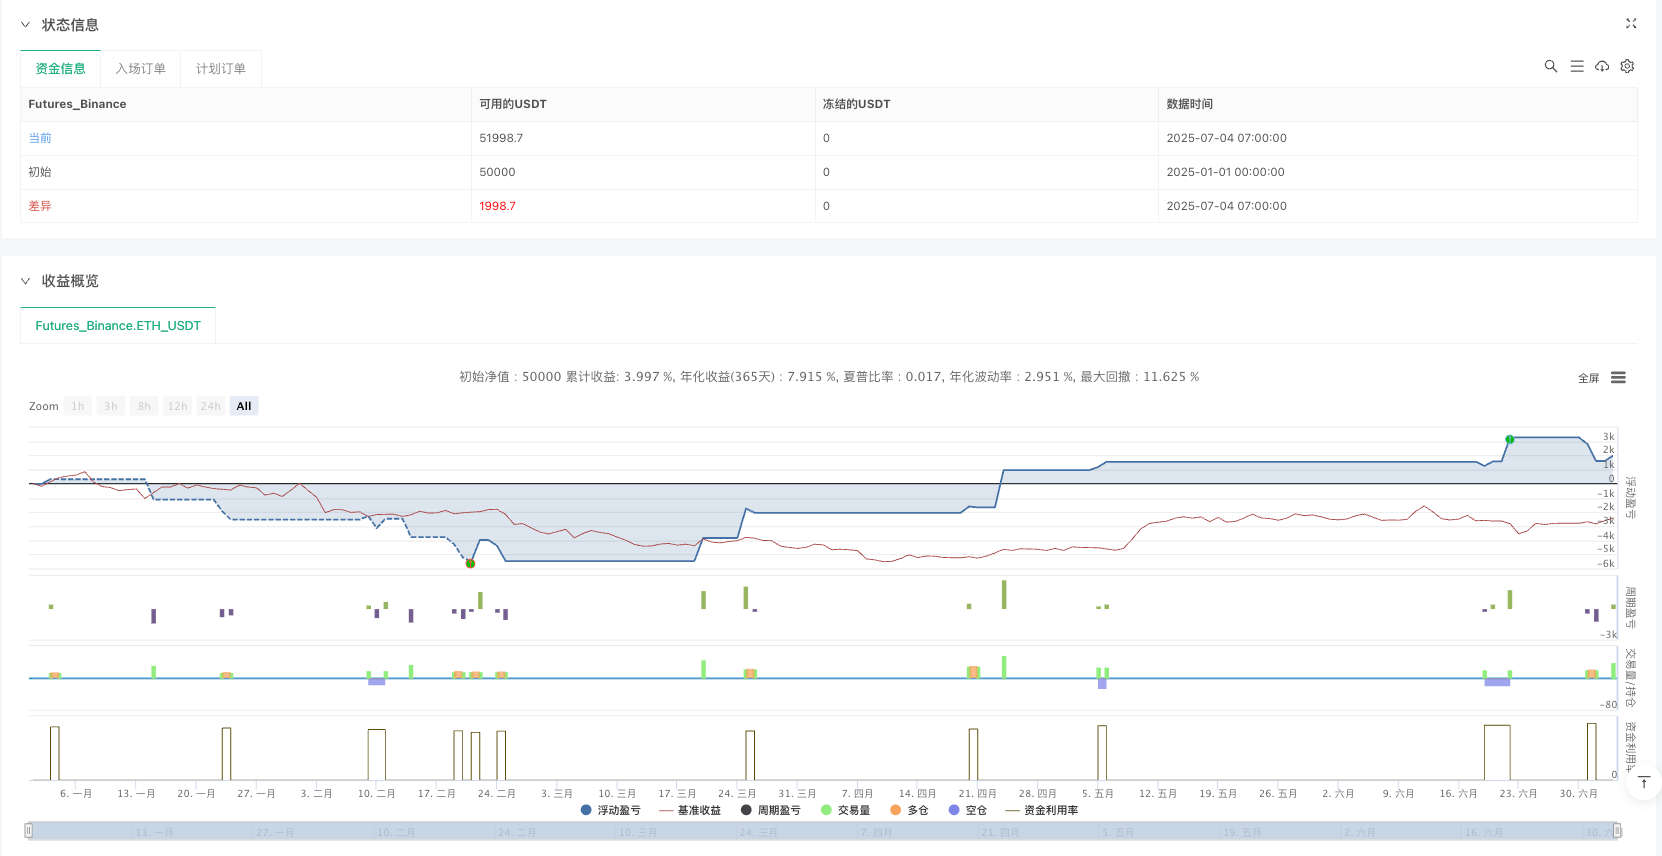This screenshot has height=856, width=1662.
Task: Click the 当前 row link
Action: [x=40, y=138]
